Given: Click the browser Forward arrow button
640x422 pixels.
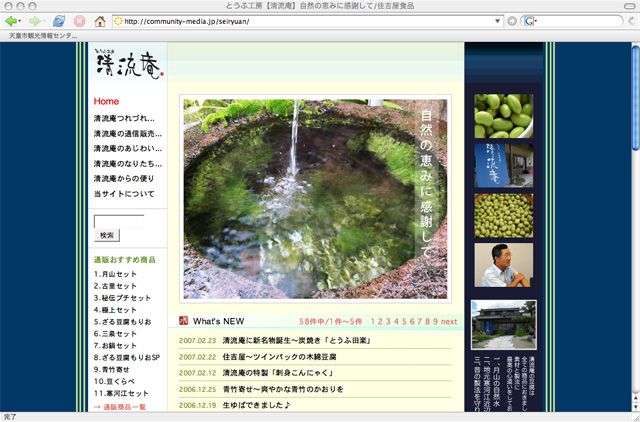Looking at the screenshot, I should click(x=35, y=20).
